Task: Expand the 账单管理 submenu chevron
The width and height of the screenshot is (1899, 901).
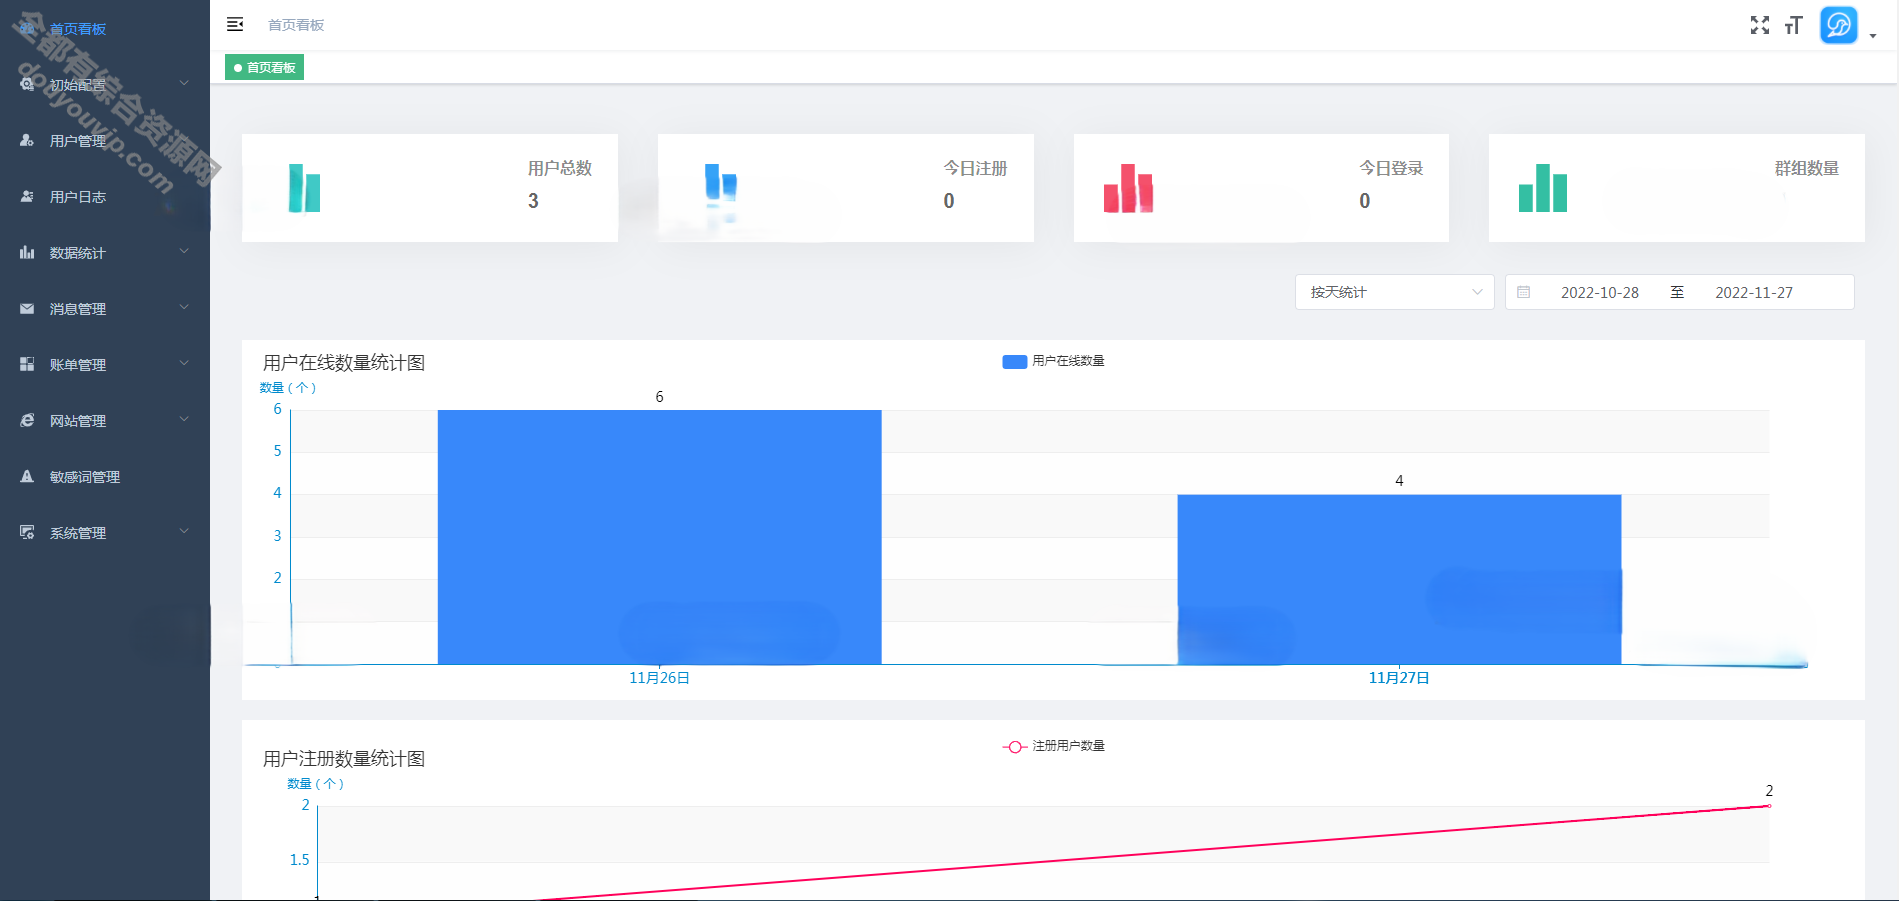Action: point(184,363)
